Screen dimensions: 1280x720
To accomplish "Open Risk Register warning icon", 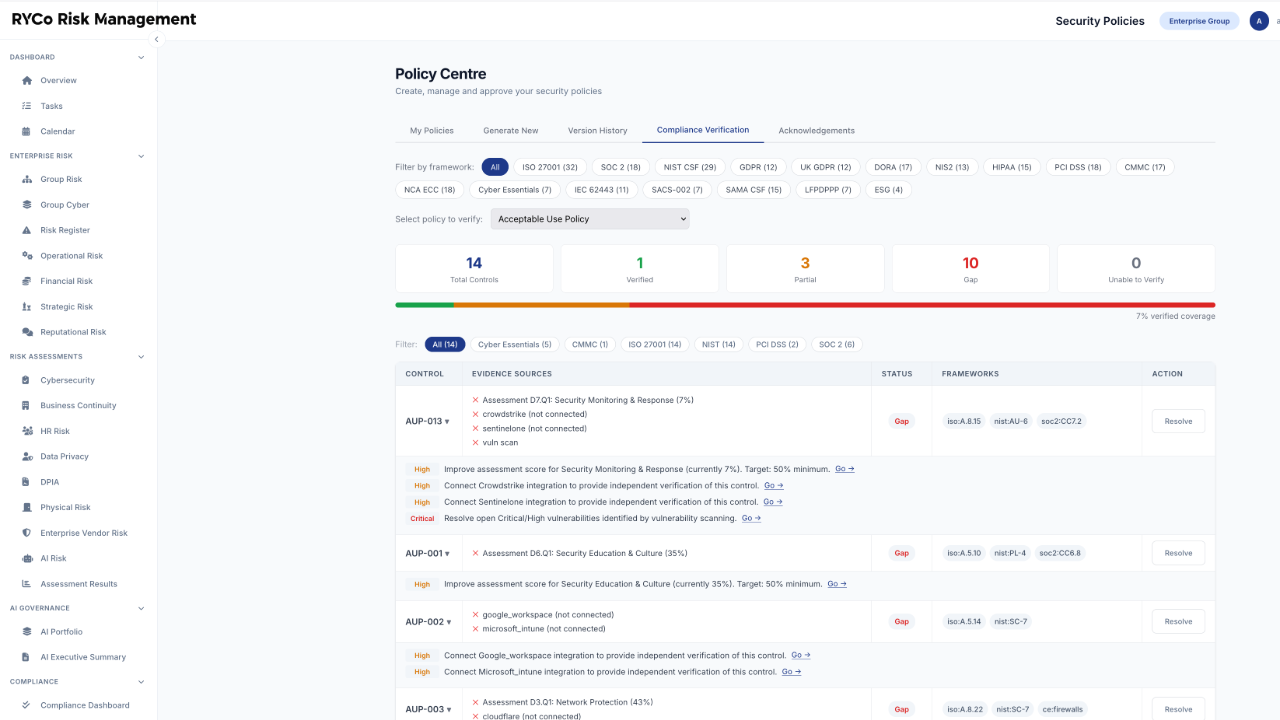I will tap(27, 230).
